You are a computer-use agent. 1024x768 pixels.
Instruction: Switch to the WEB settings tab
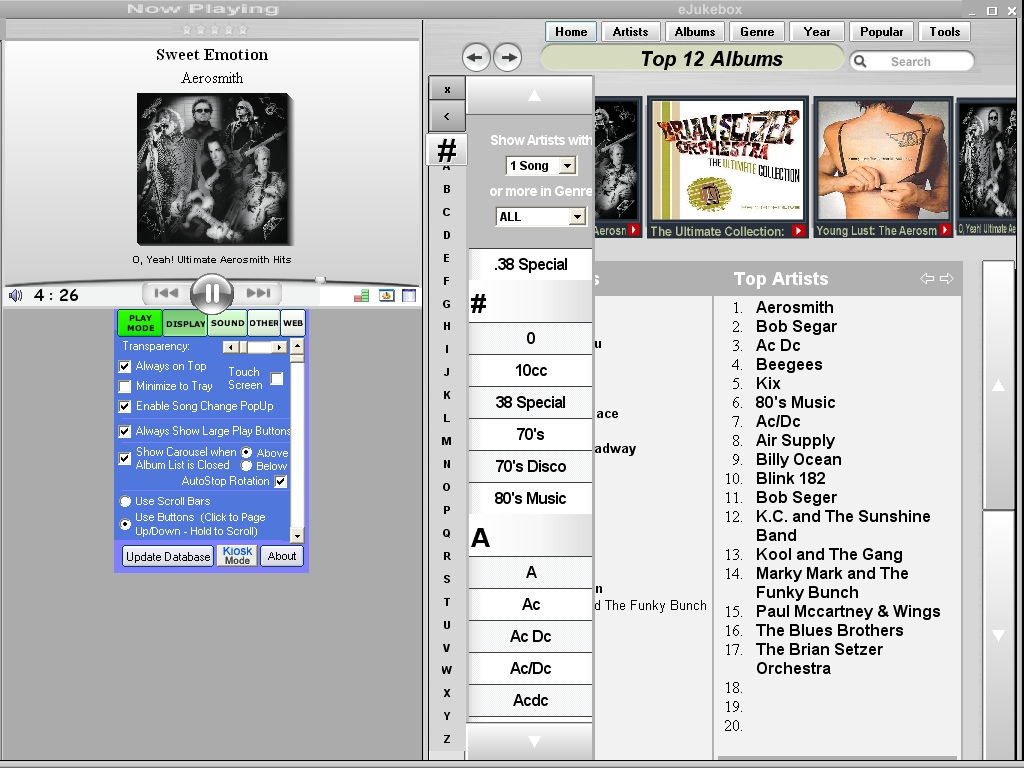[x=293, y=323]
